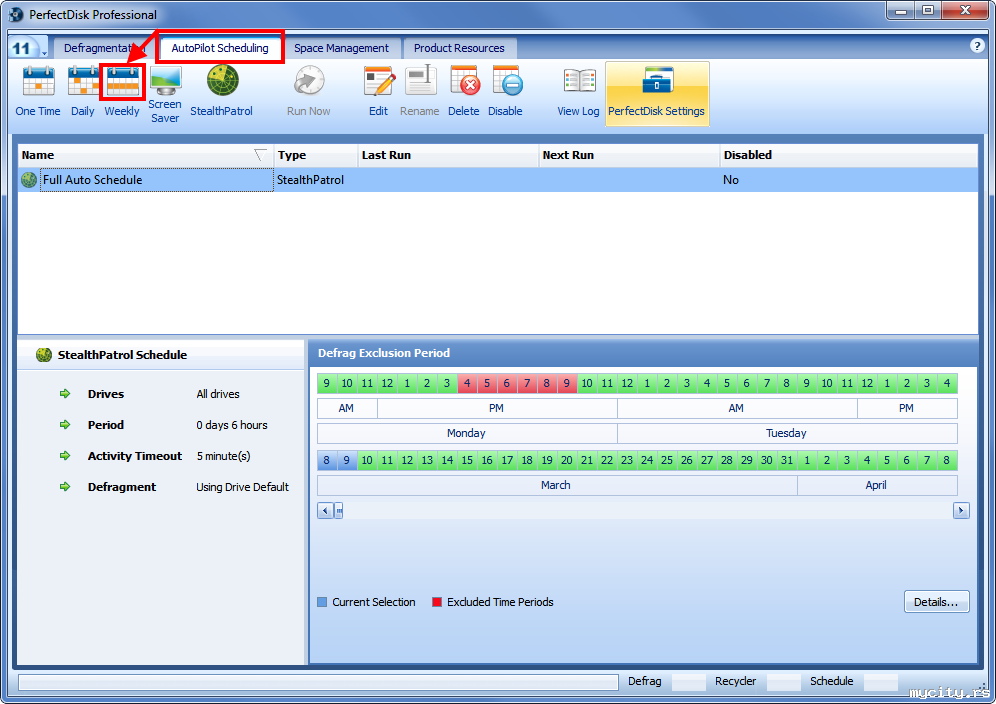Open the Space Management tab
Viewport: 996px width, 704px height.
[341, 48]
